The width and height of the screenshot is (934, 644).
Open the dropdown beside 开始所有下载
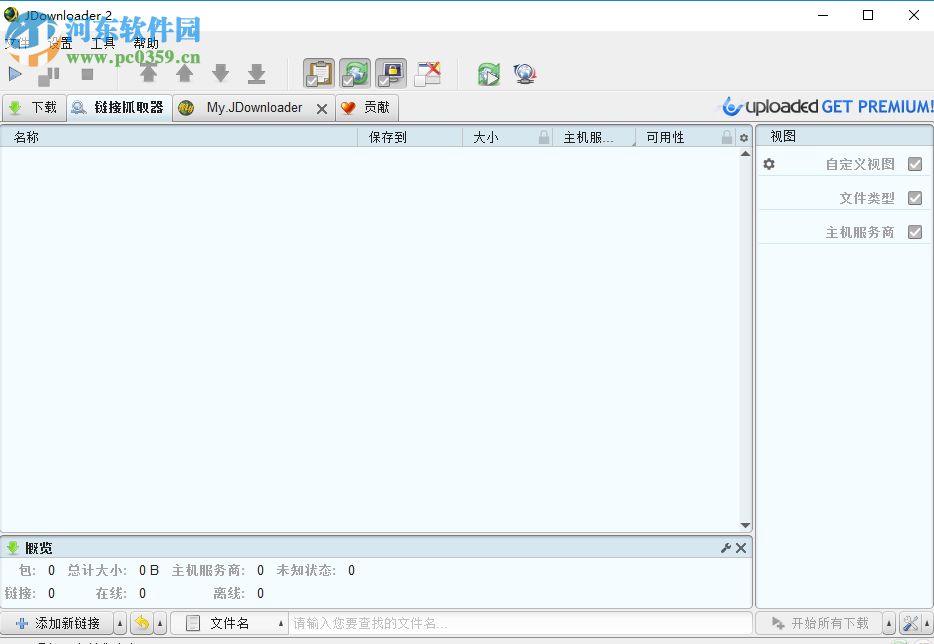tap(888, 622)
